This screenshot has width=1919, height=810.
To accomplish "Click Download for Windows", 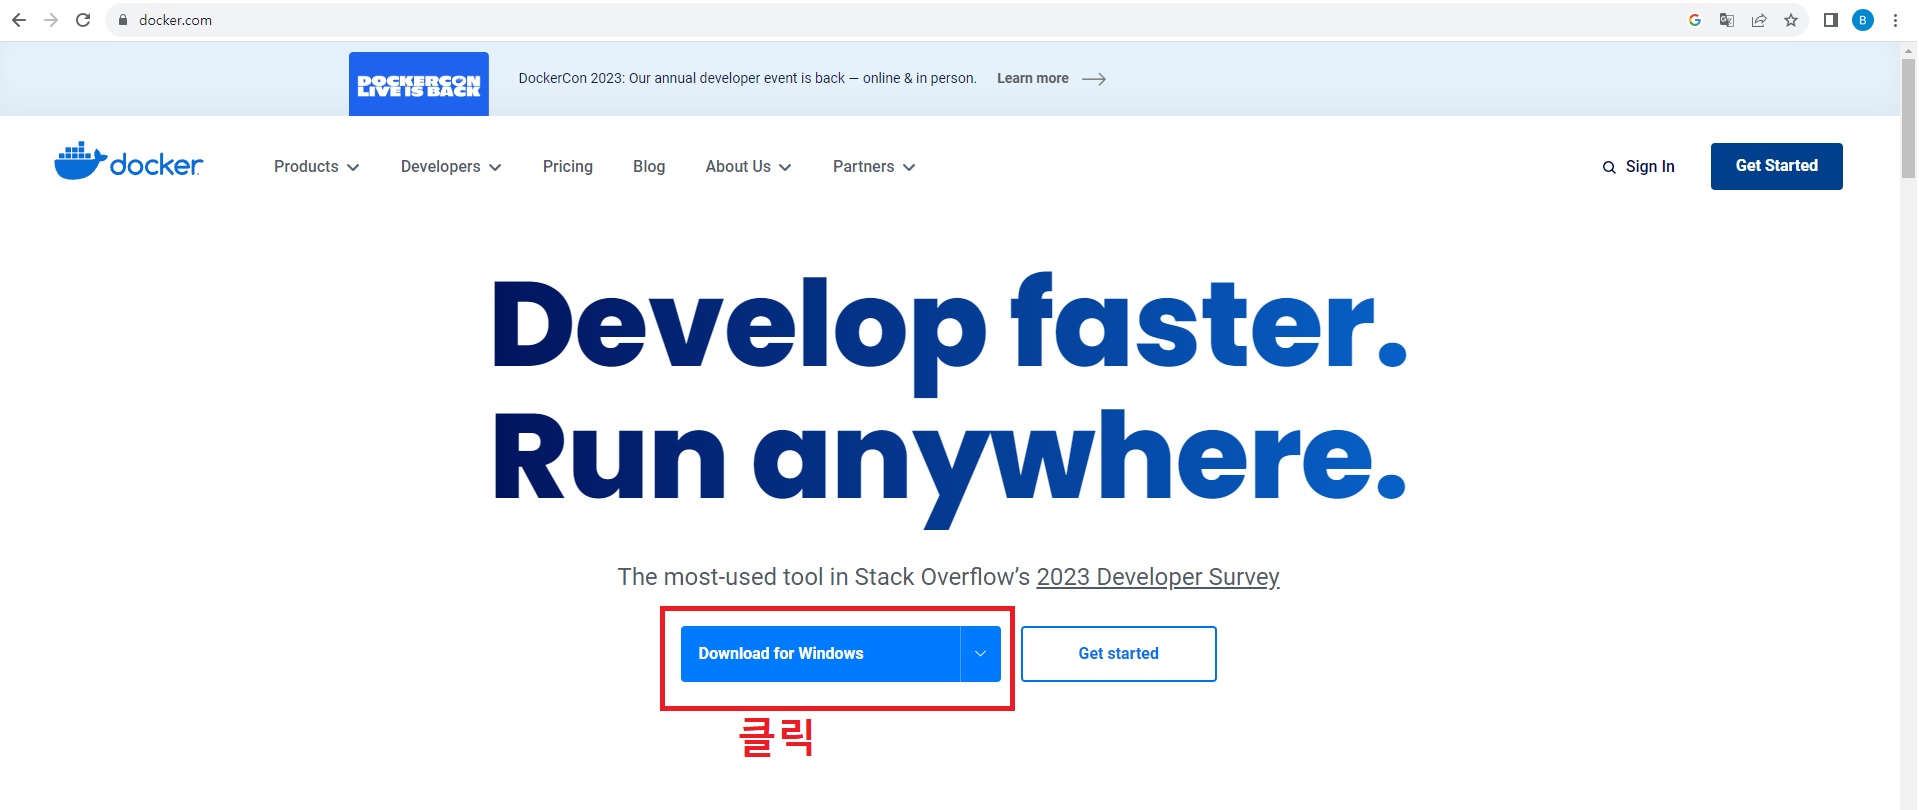I will click(x=820, y=654).
